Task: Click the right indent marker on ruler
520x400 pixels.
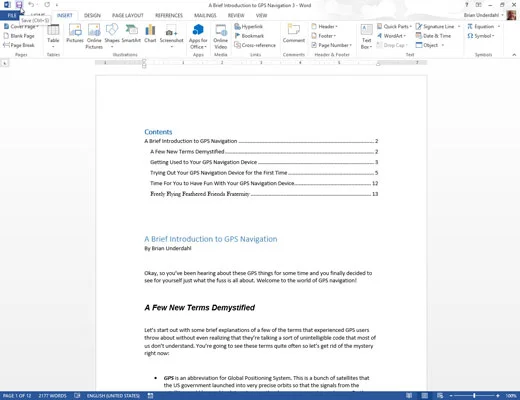Action: (378, 64)
